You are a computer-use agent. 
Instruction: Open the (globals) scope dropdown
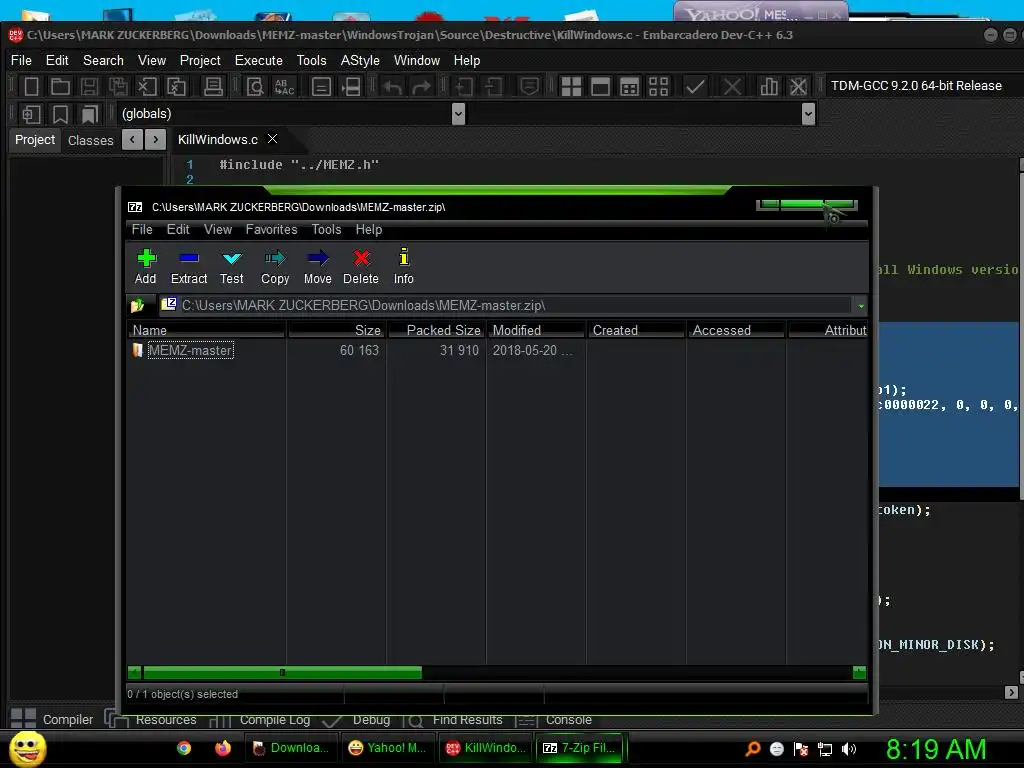pos(458,114)
